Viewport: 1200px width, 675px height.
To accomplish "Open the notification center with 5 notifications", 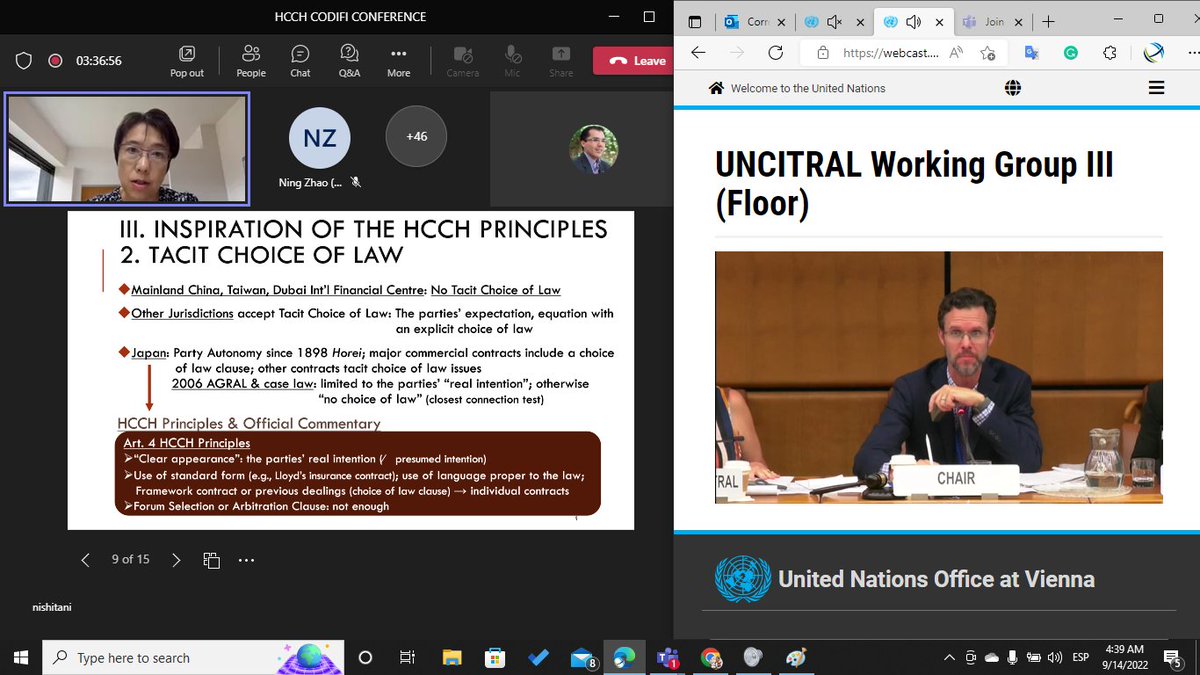I will 1175,657.
